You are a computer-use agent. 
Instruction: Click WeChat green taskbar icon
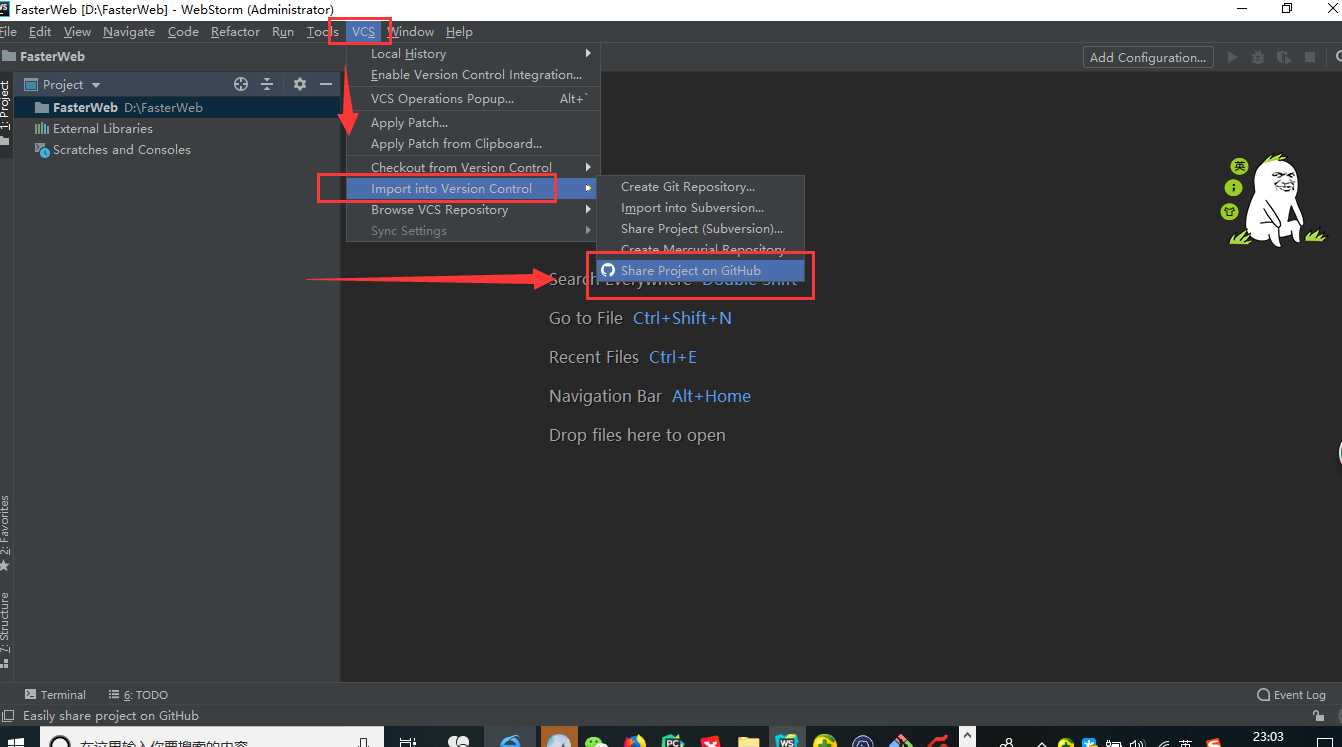click(x=597, y=741)
